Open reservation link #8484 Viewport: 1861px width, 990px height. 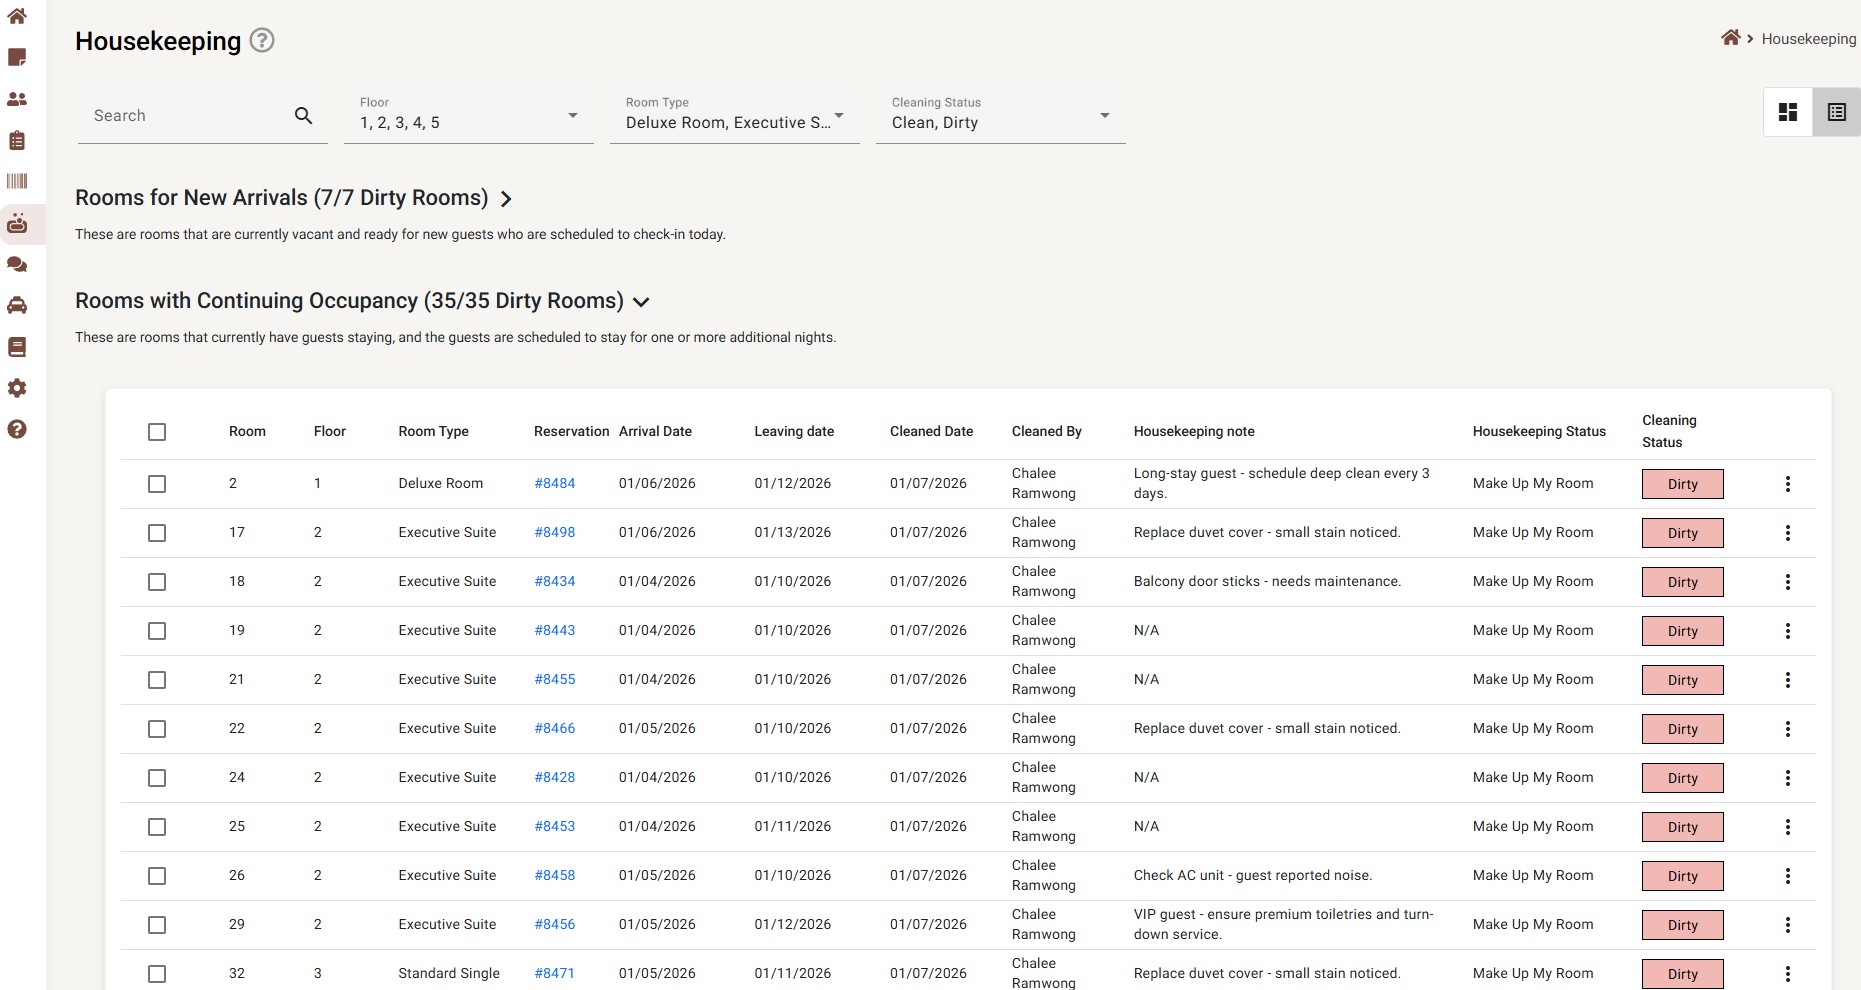click(x=554, y=484)
